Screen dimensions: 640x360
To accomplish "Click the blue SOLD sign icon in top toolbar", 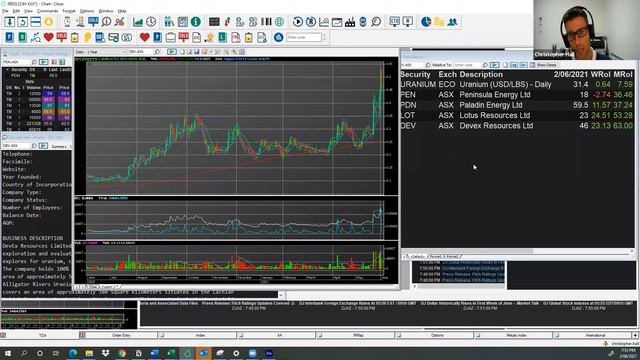I will click(x=93, y=22).
